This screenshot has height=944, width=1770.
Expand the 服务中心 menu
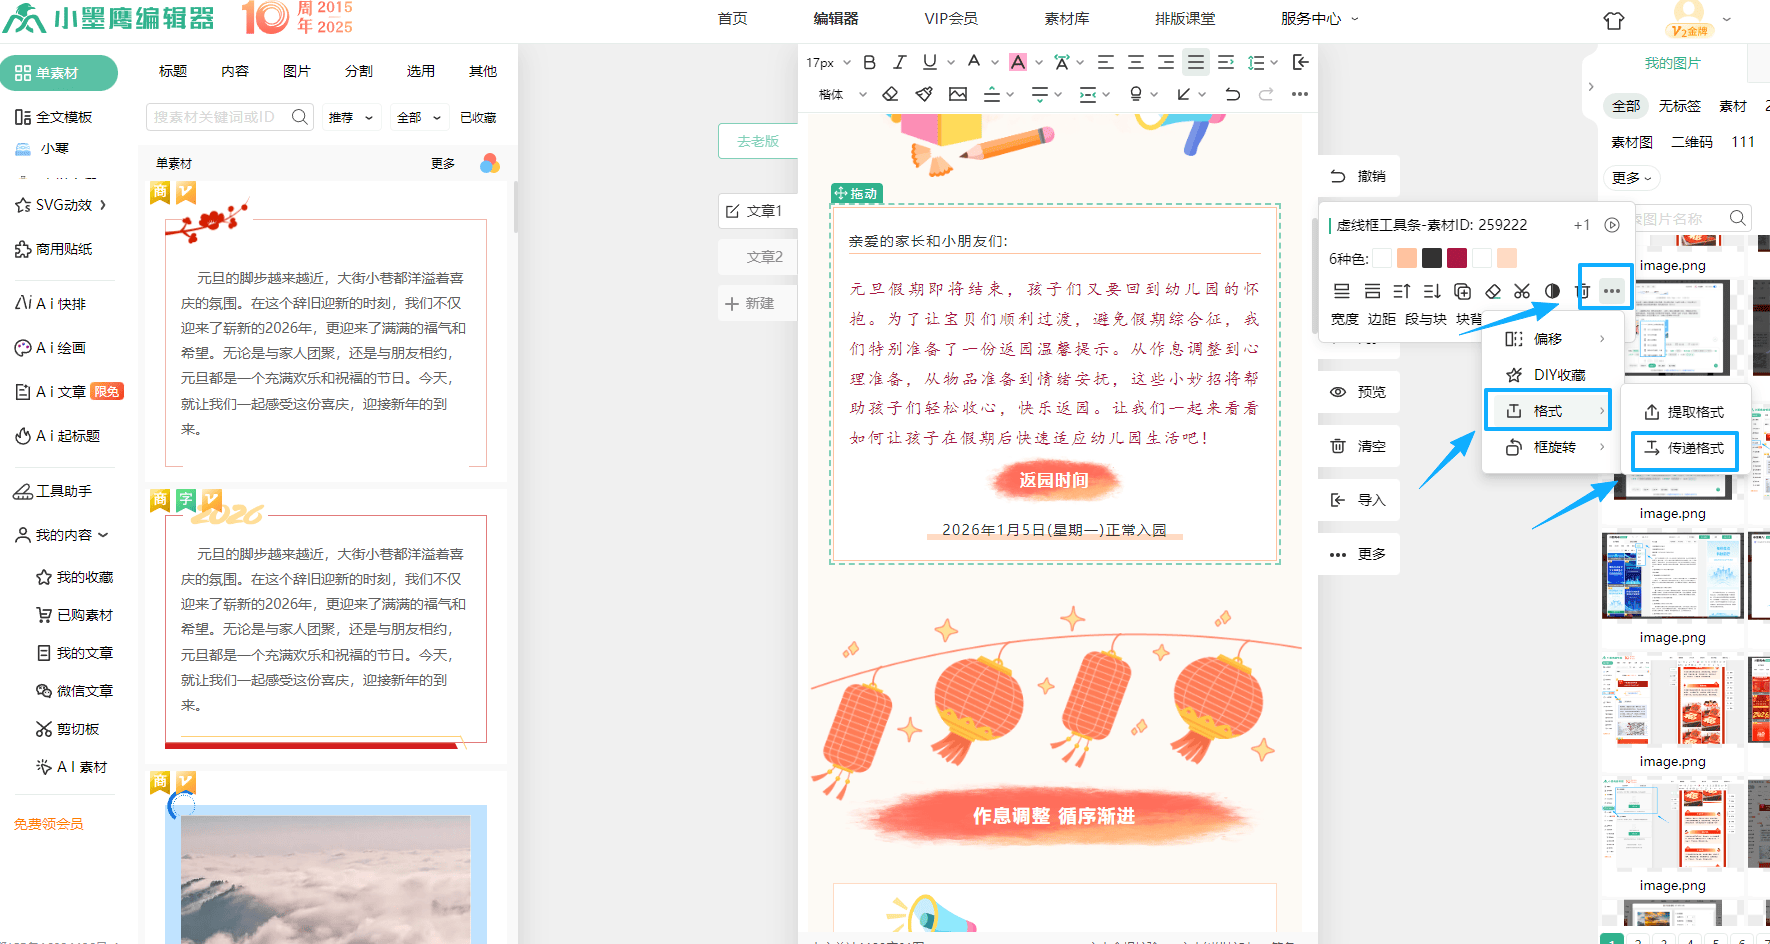tap(1320, 18)
